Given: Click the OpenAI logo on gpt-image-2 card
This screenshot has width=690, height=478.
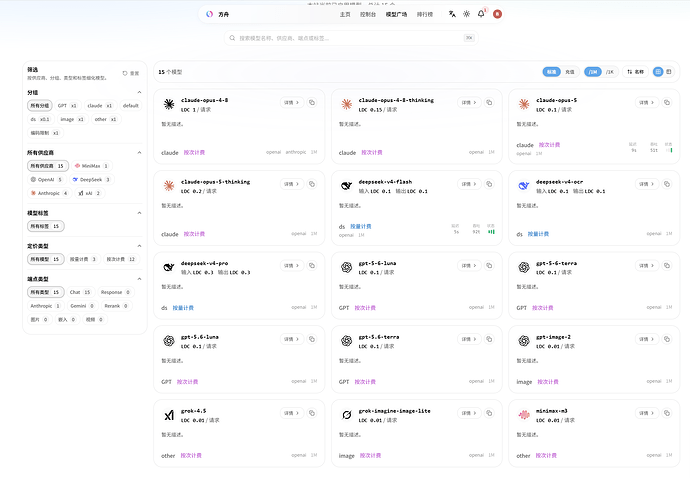Looking at the screenshot, I should click(x=524, y=341).
